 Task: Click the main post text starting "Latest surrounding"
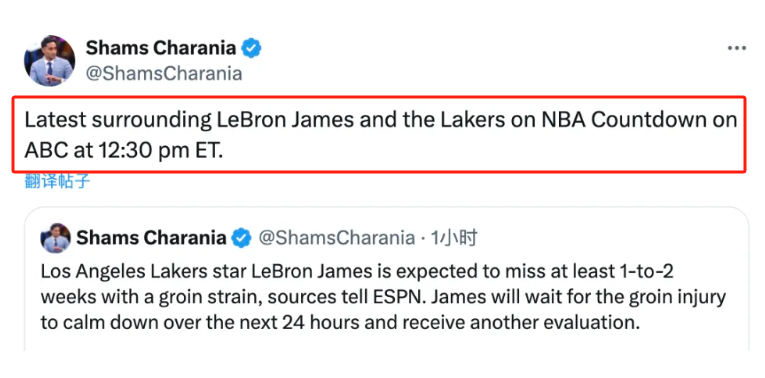(381, 135)
